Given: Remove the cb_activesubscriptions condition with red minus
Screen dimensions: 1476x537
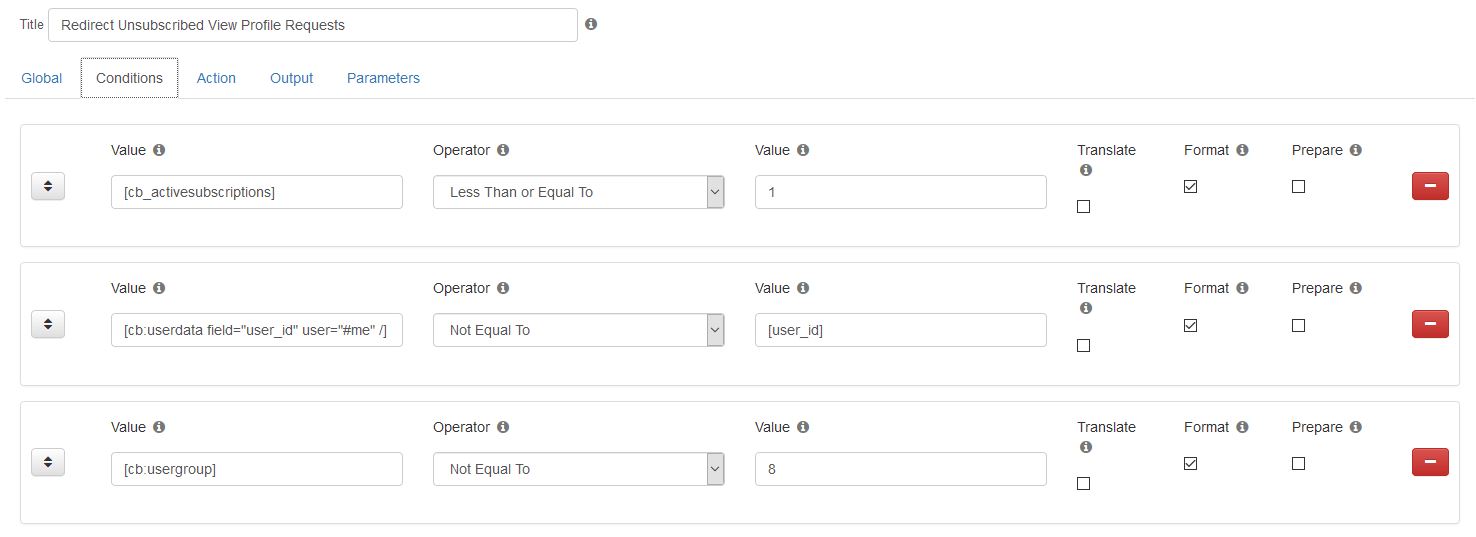Looking at the screenshot, I should click(1430, 186).
